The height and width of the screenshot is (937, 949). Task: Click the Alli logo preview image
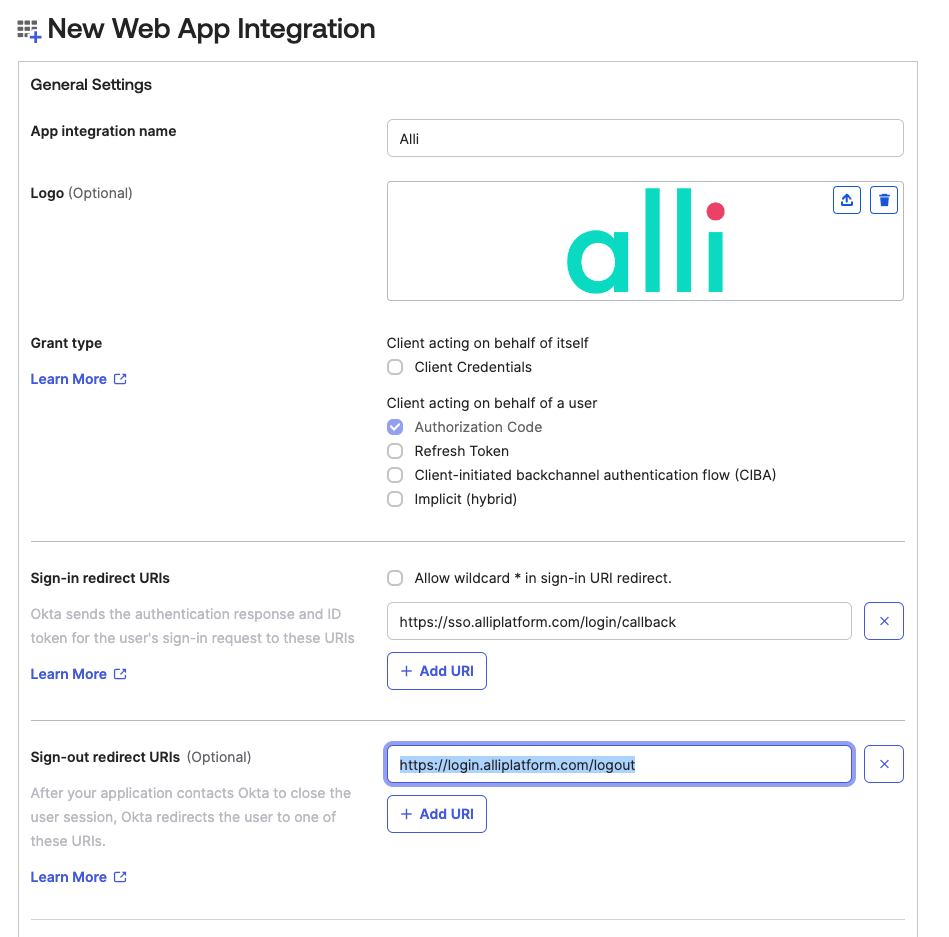pos(645,241)
